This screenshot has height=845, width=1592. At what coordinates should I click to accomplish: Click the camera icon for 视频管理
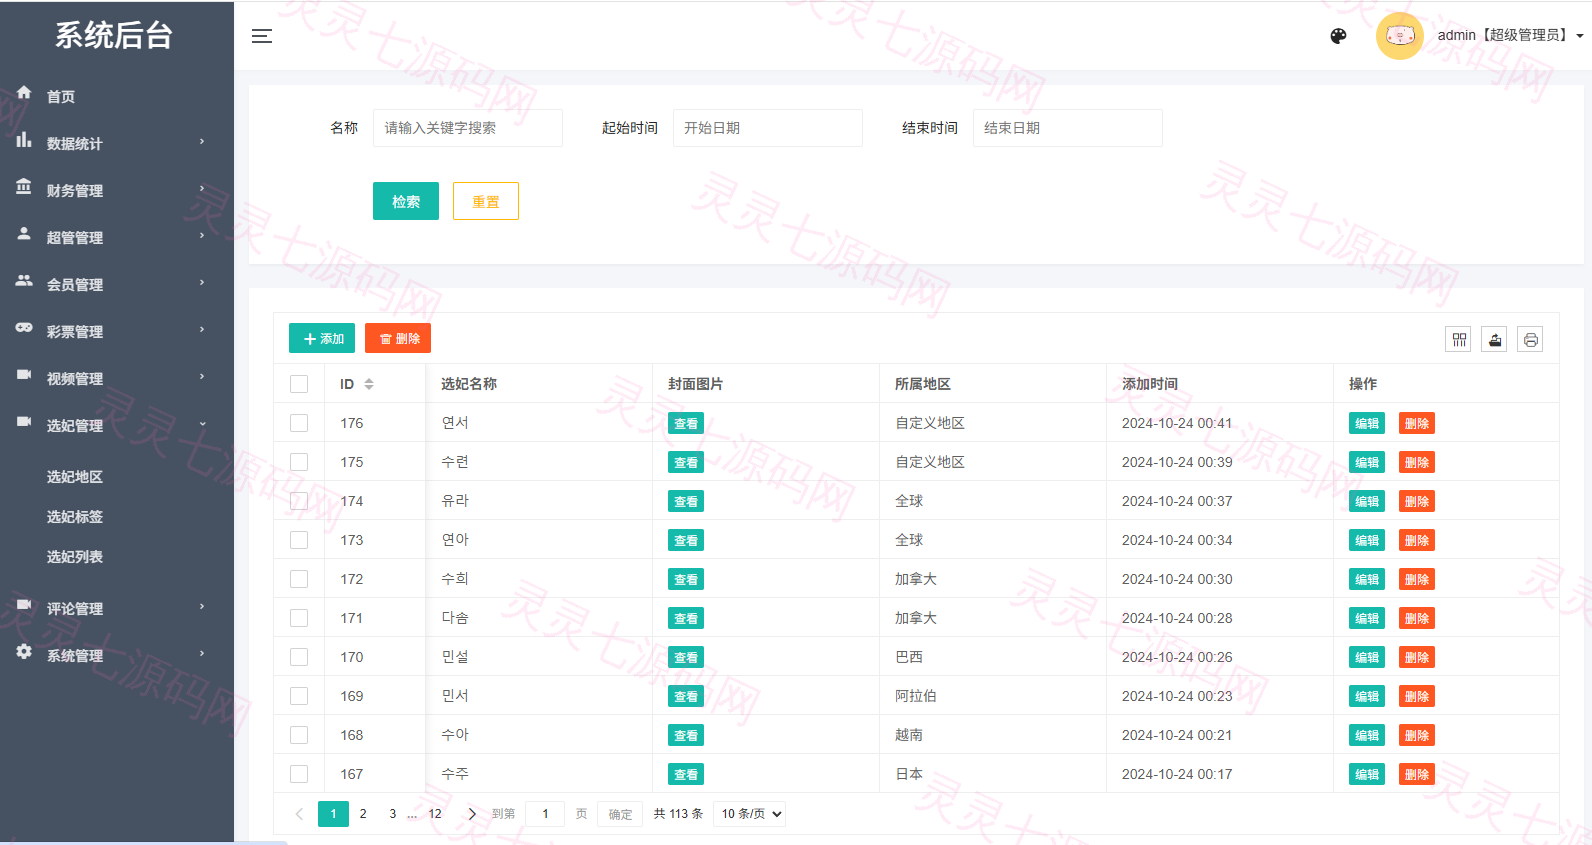(24, 375)
